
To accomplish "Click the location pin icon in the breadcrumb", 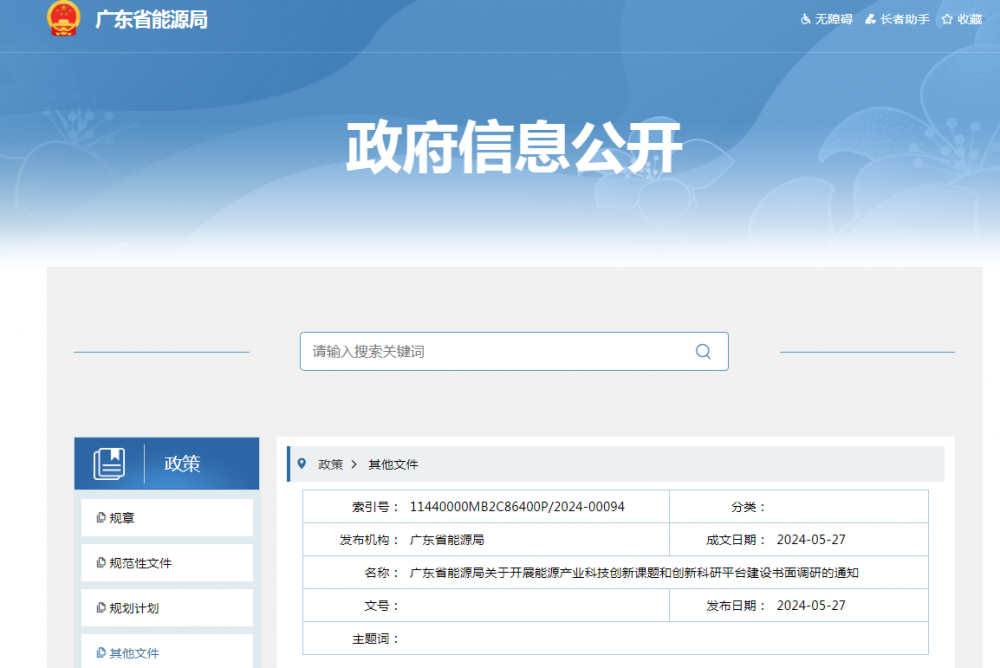I will click(x=300, y=463).
